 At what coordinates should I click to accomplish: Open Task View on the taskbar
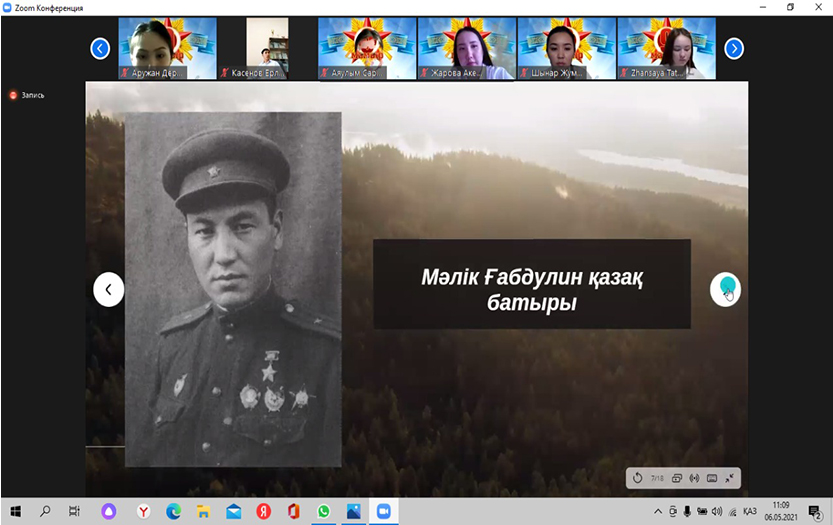click(x=74, y=511)
